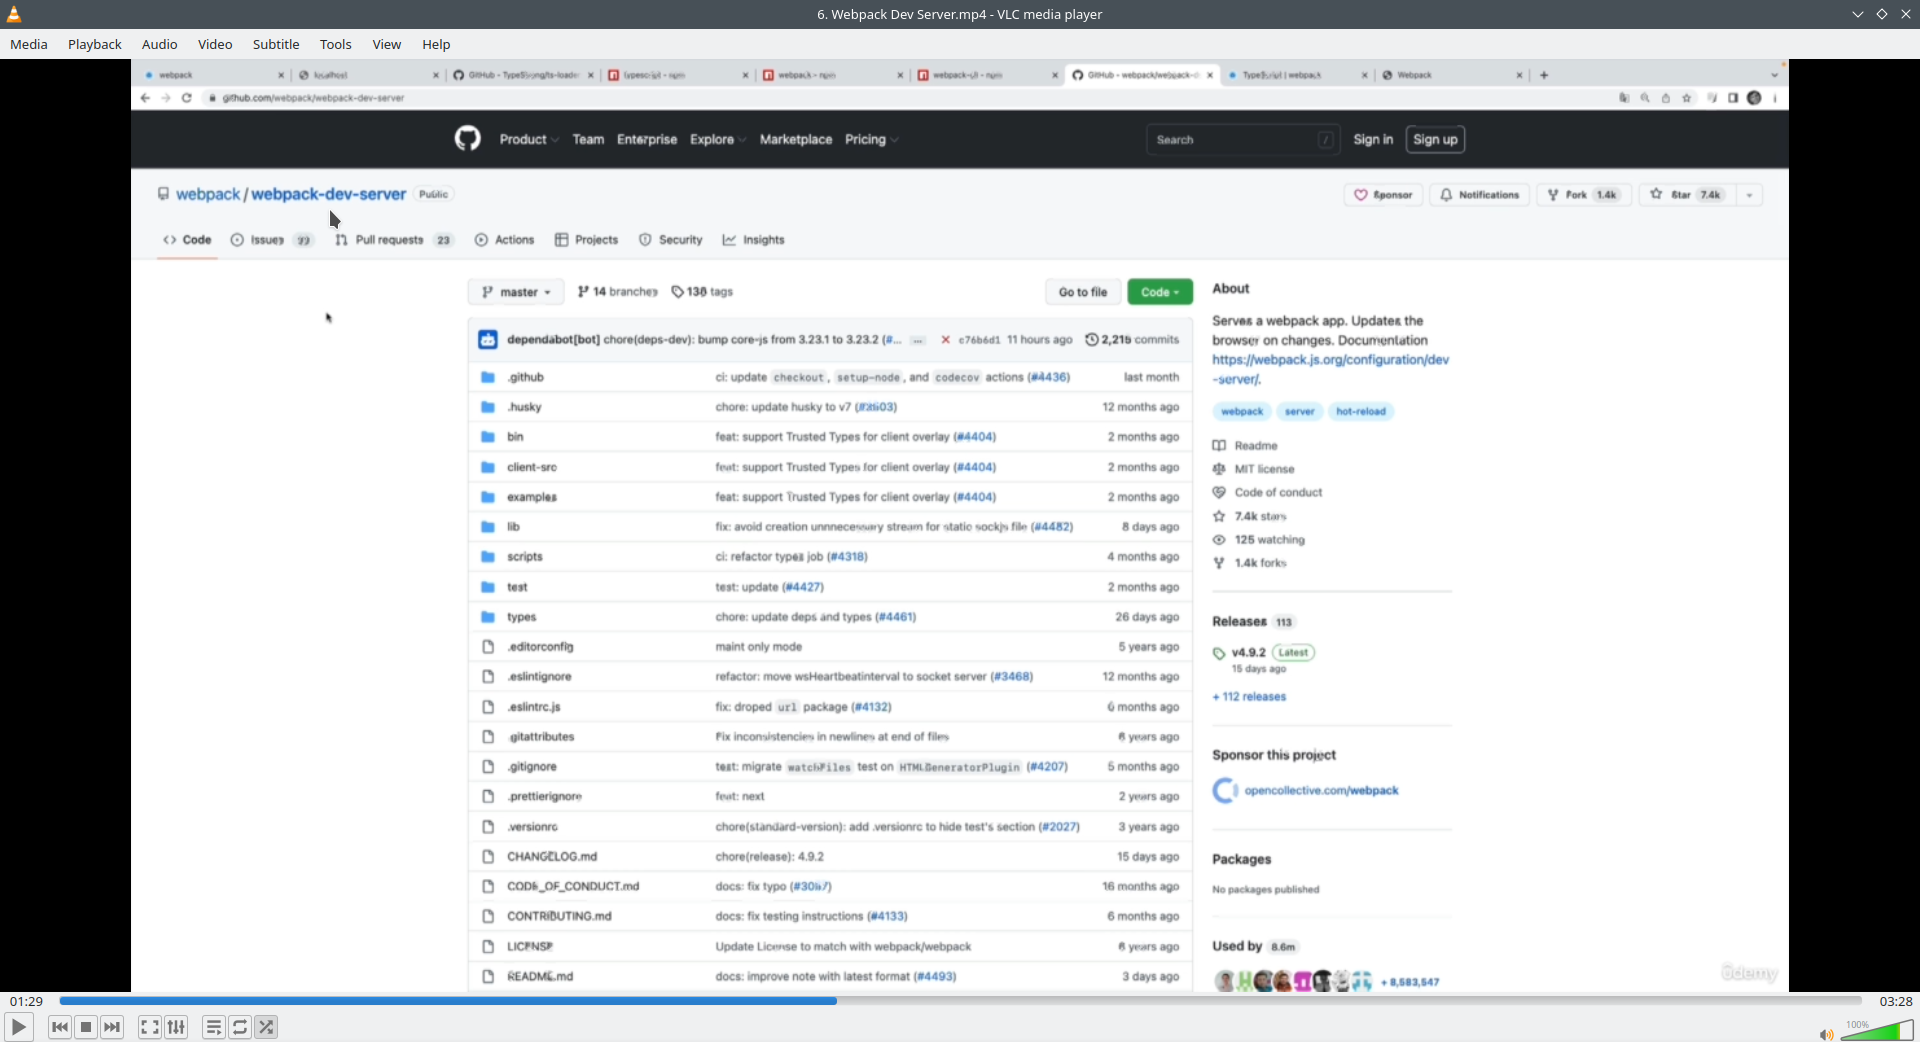Click the browser address bar in video
Image resolution: width=1920 pixels, height=1042 pixels.
900,98
